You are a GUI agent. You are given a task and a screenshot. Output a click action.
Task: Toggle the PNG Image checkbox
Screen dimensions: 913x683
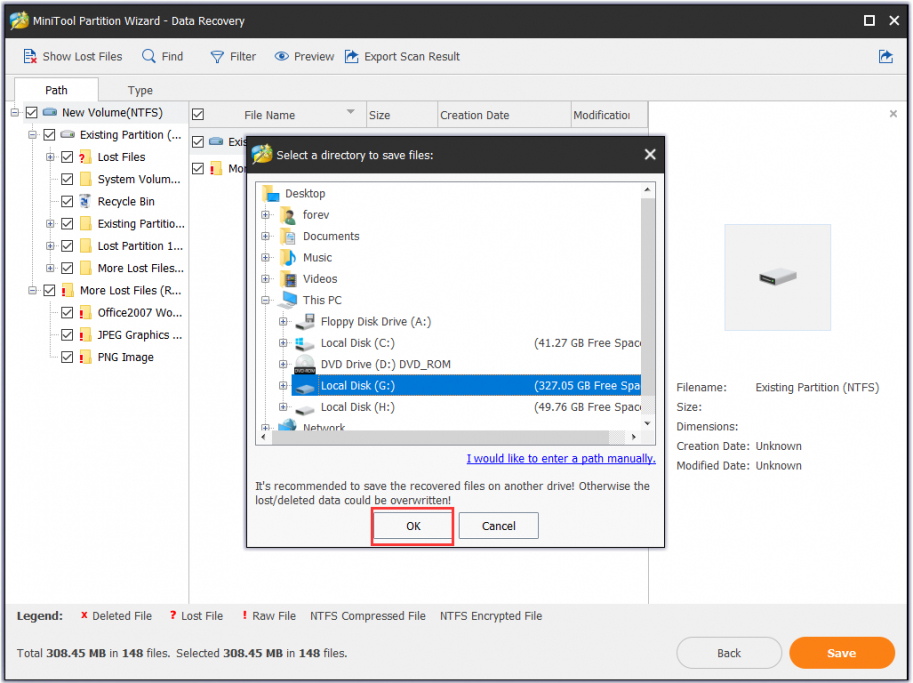click(67, 357)
